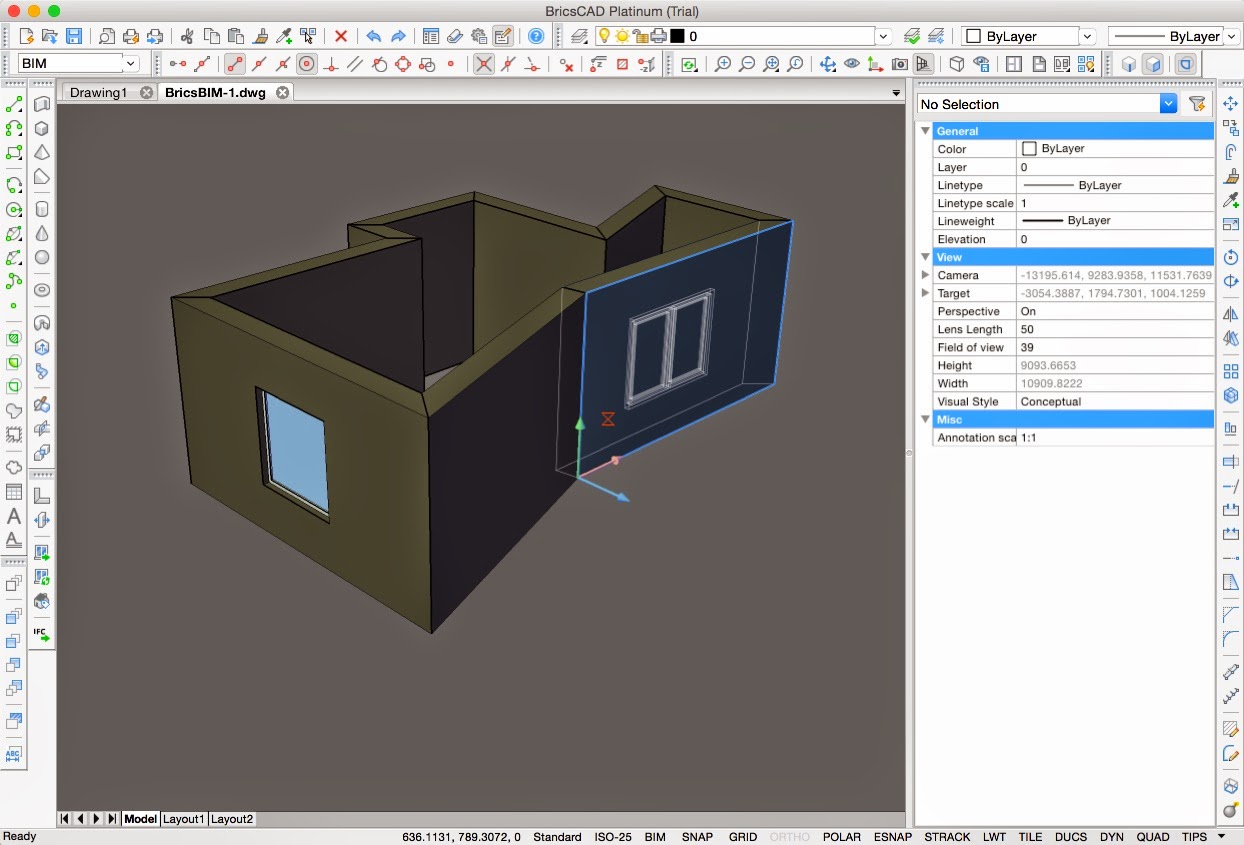The height and width of the screenshot is (845, 1244).
Task: Click the quick select funnel icon
Action: [1197, 104]
